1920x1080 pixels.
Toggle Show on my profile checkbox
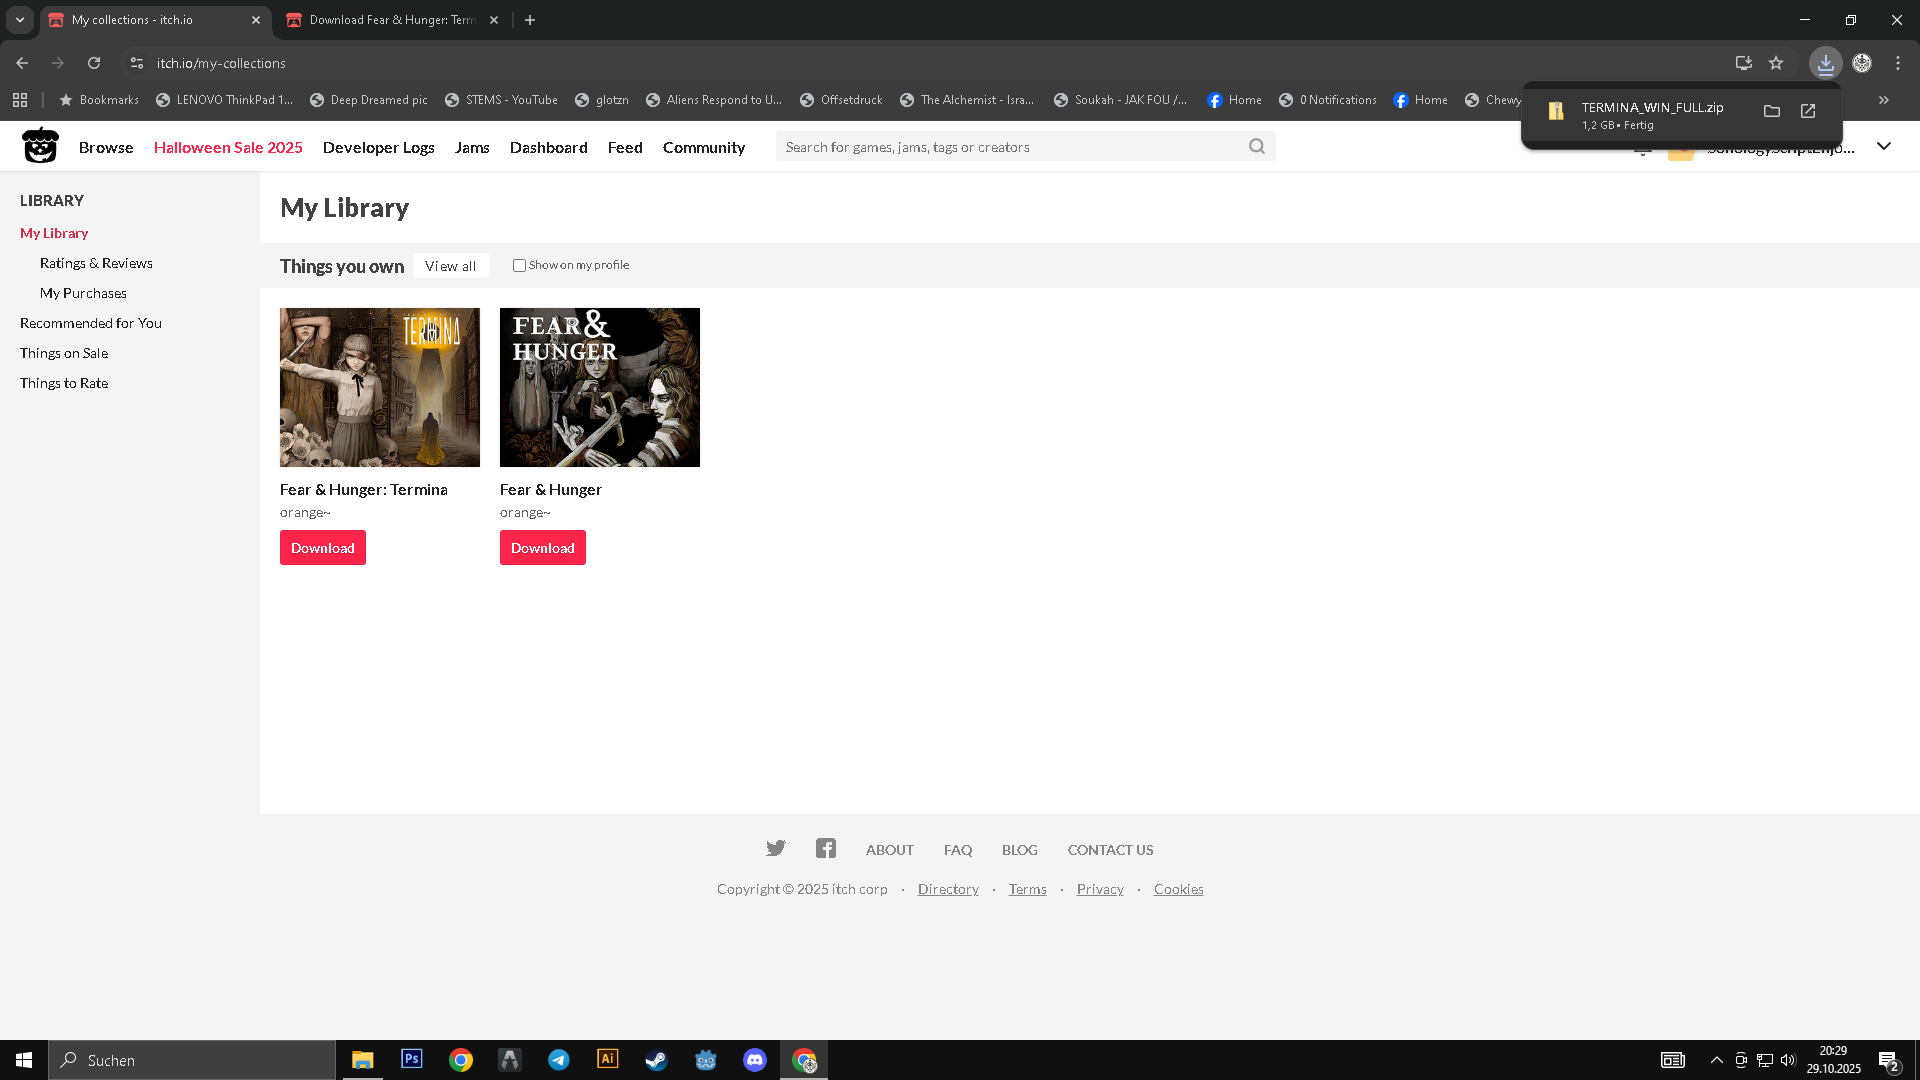click(x=519, y=266)
